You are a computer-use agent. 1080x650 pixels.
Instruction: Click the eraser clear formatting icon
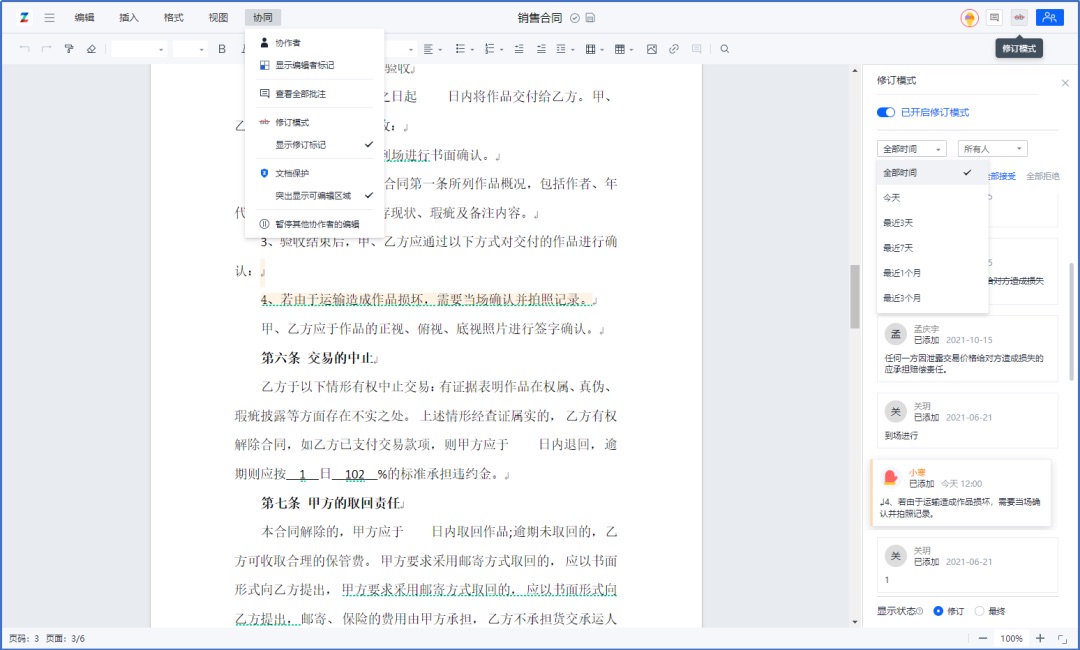tap(91, 49)
